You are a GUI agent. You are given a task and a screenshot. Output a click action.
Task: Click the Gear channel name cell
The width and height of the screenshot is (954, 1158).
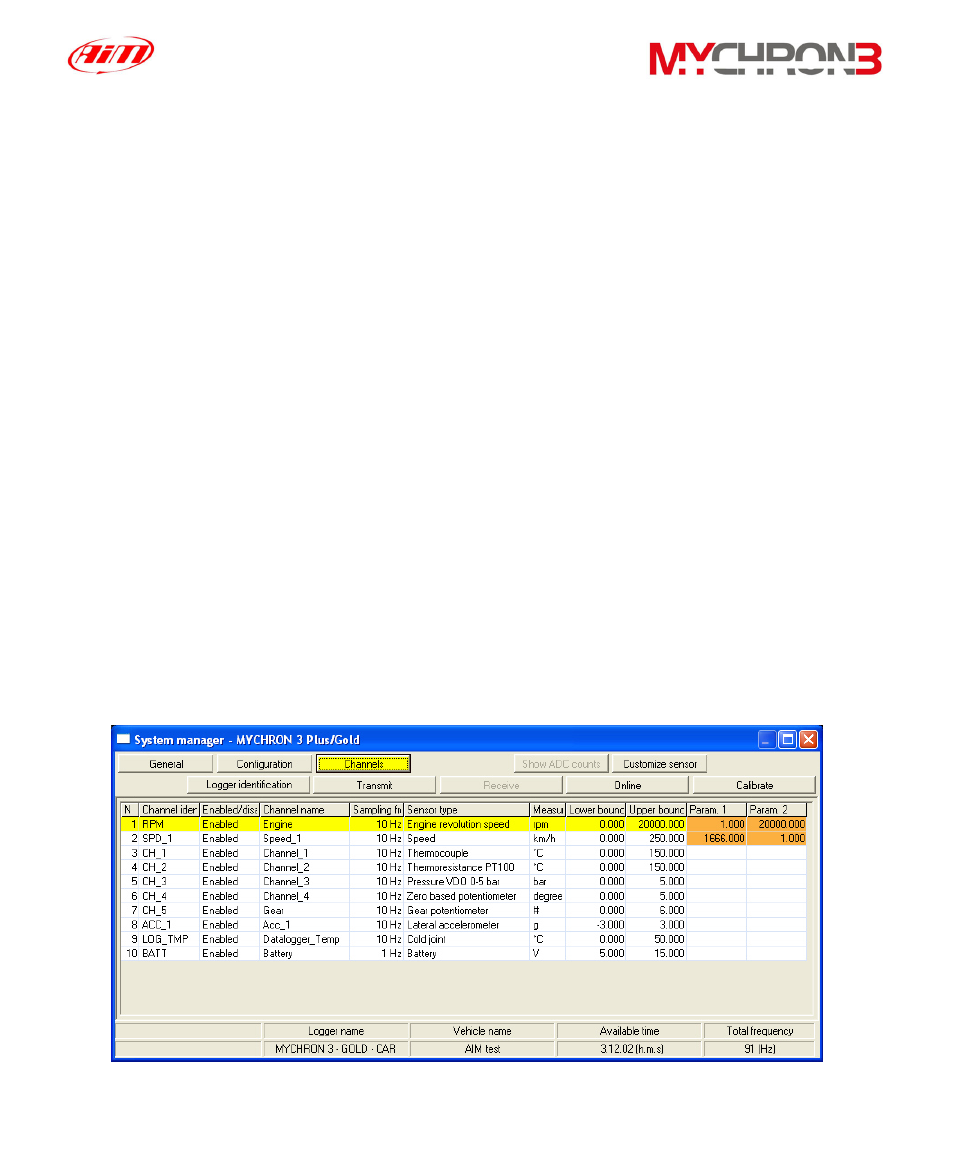coord(305,910)
